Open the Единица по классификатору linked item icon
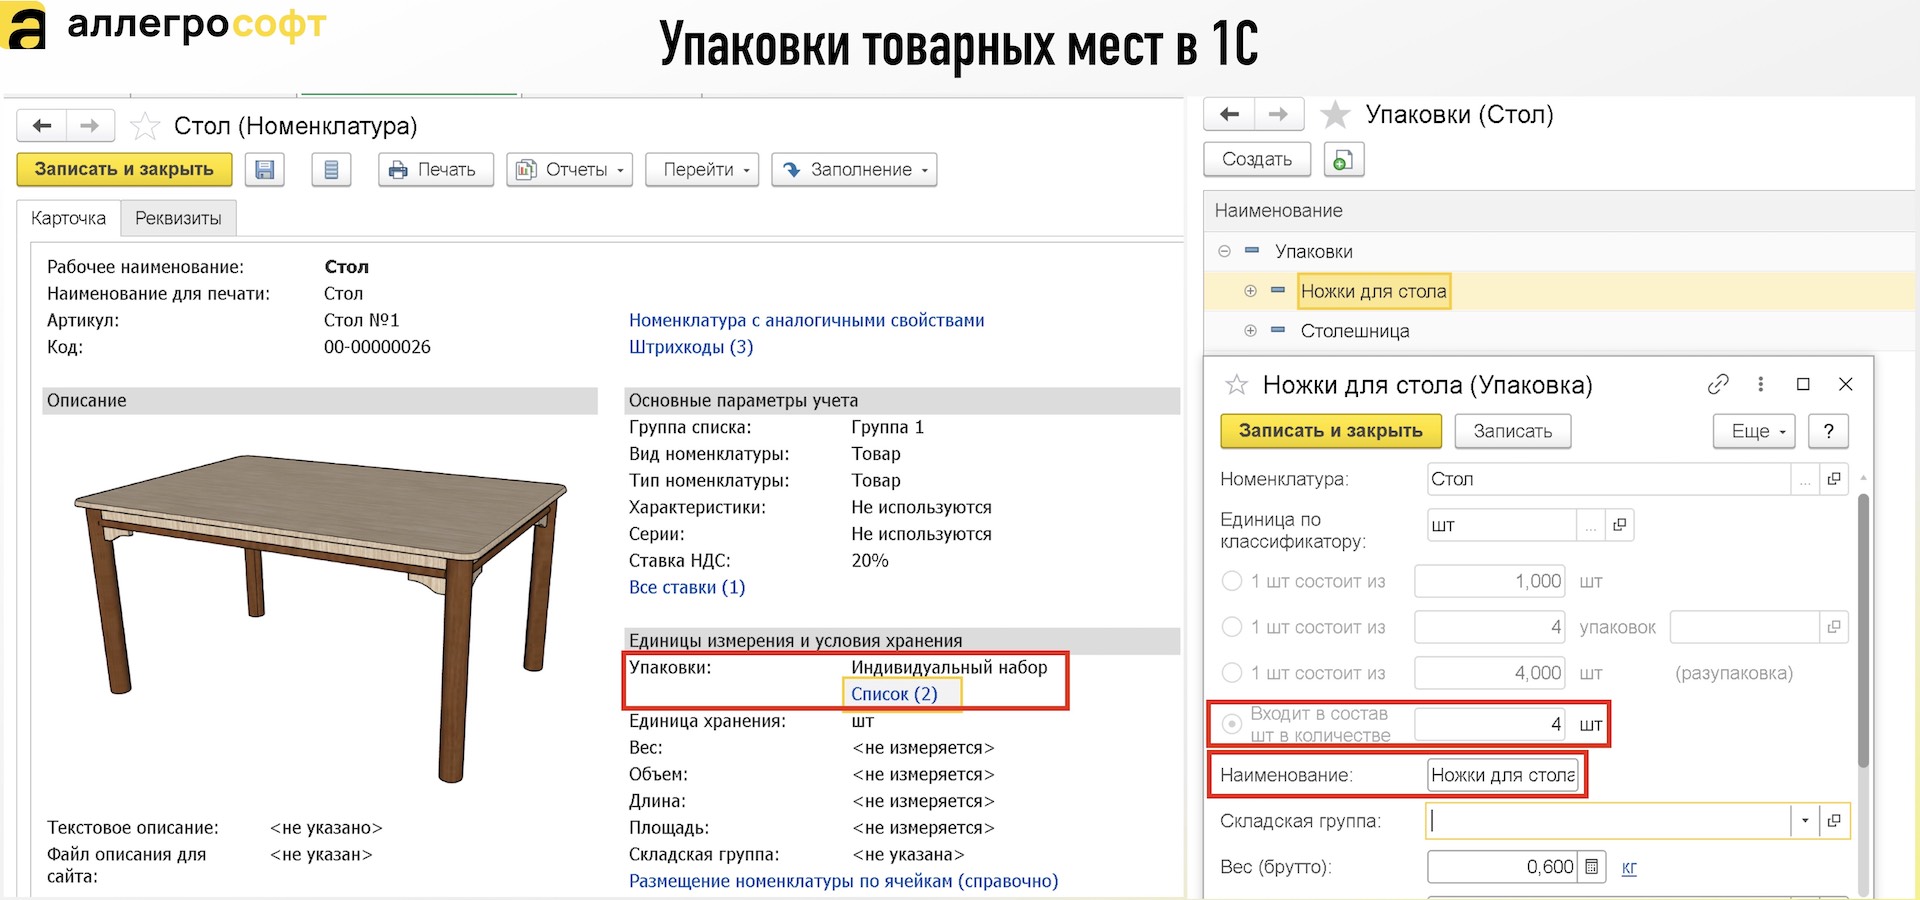 pos(1620,525)
